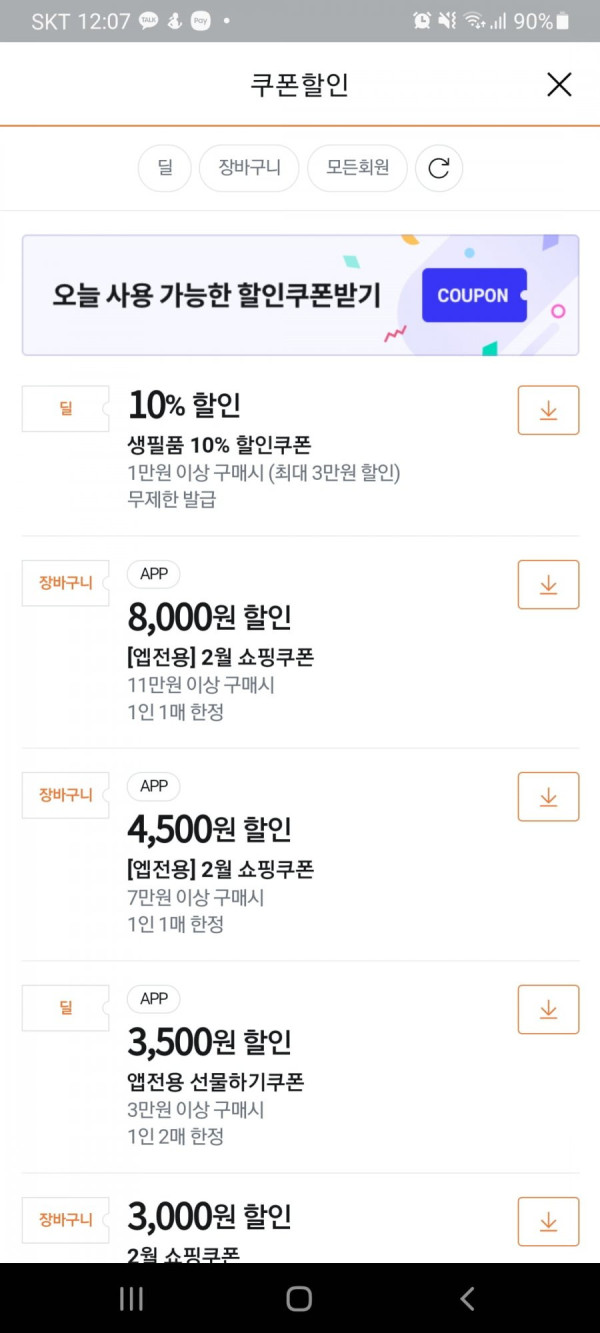The height and width of the screenshot is (1333, 600).
Task: Download the 3,000원 할인 coupon
Action: (x=548, y=1221)
